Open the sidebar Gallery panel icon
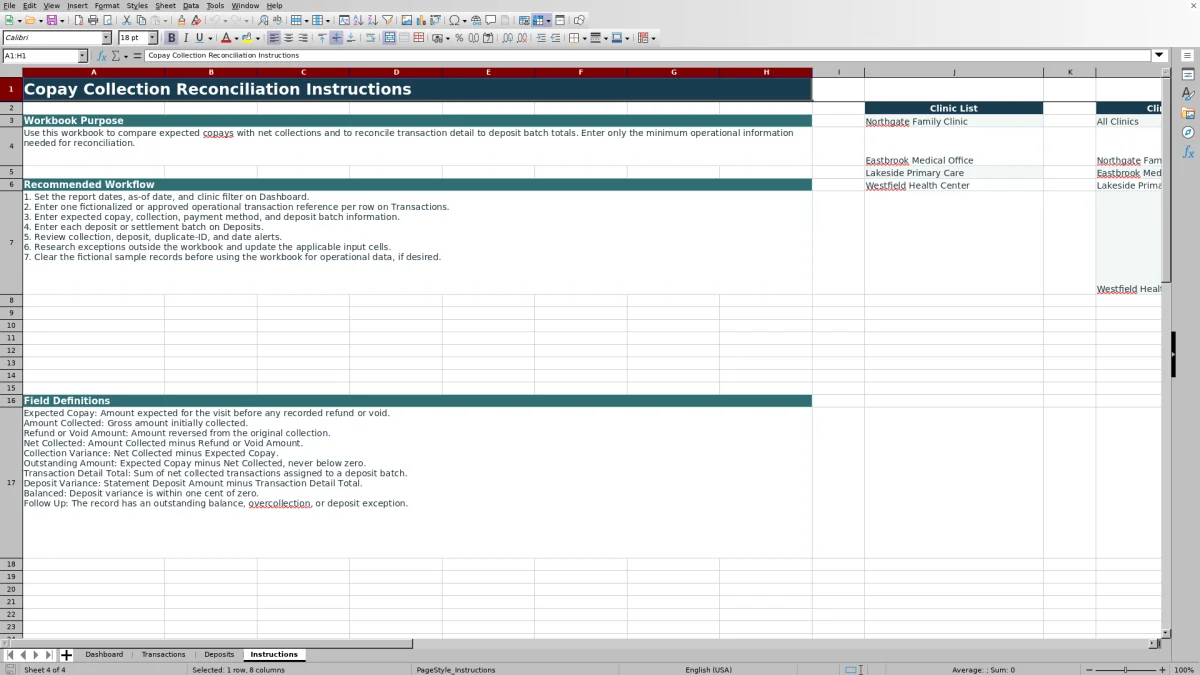 tap(1188, 113)
